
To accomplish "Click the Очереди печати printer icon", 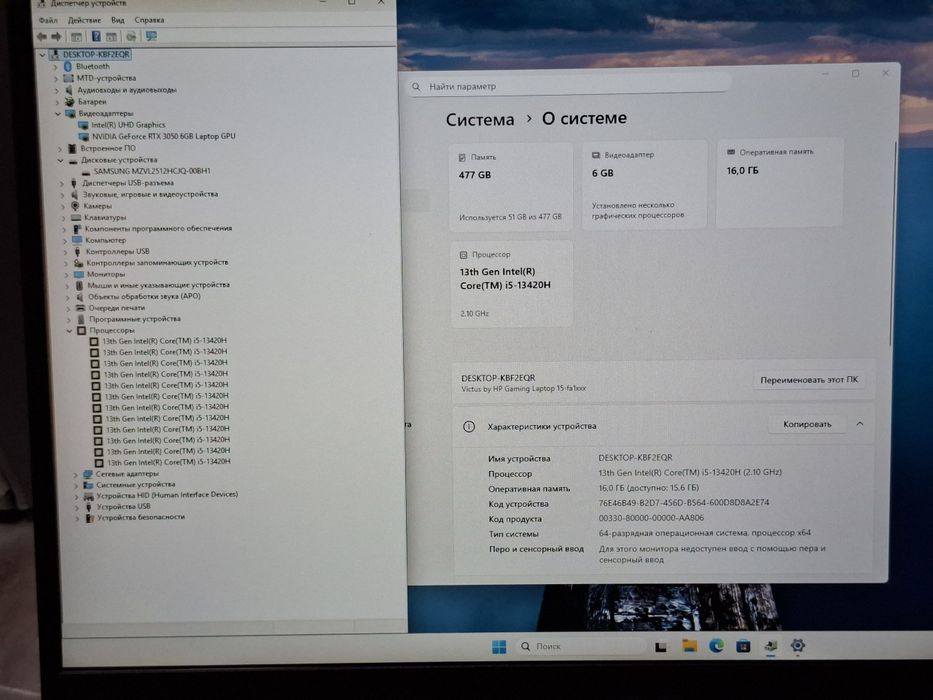I will [80, 308].
